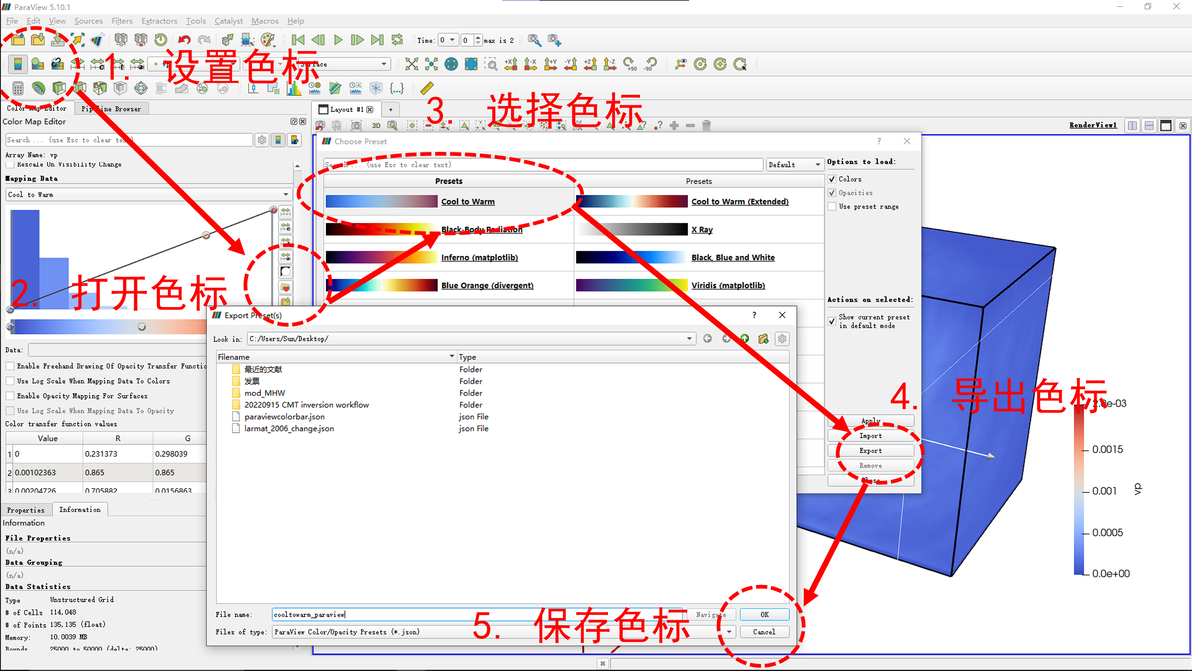Click the choose preset heart-folder icon
The image size is (1192, 671).
click(x=286, y=288)
